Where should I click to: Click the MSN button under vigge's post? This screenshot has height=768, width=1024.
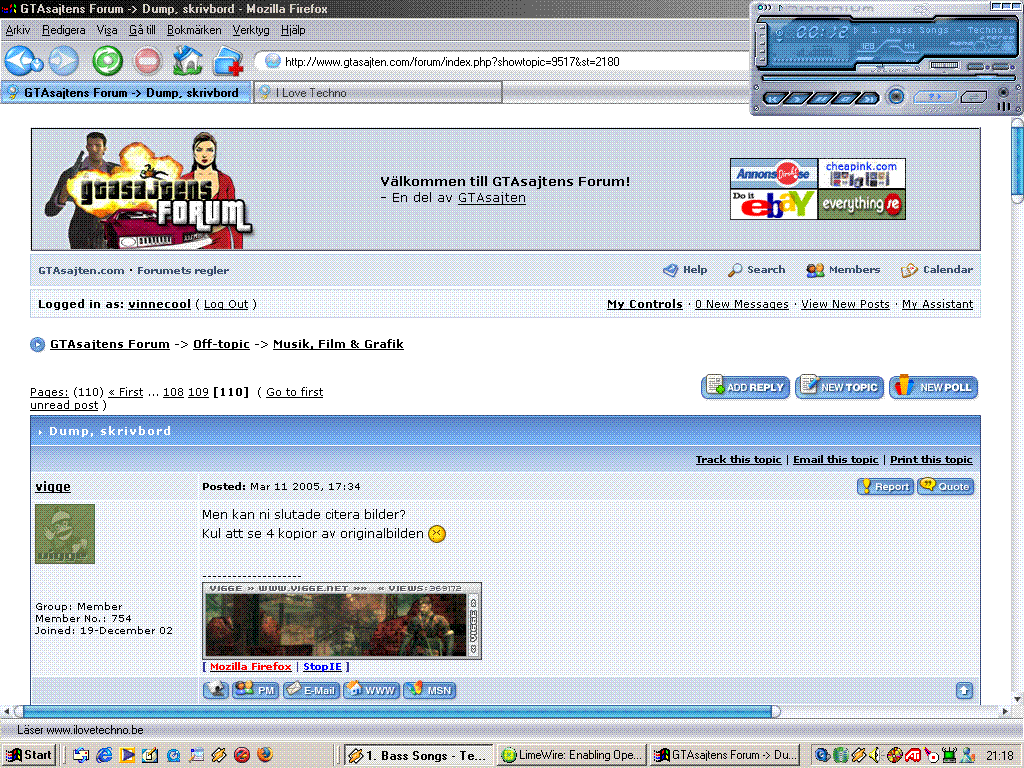(x=430, y=690)
